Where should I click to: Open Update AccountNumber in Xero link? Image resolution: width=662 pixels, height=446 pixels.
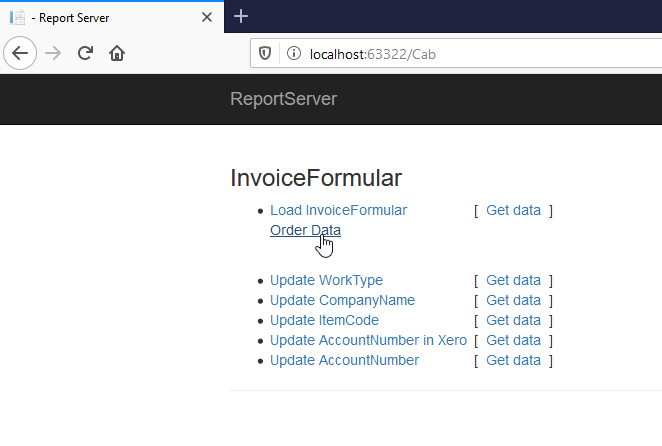[x=368, y=340]
